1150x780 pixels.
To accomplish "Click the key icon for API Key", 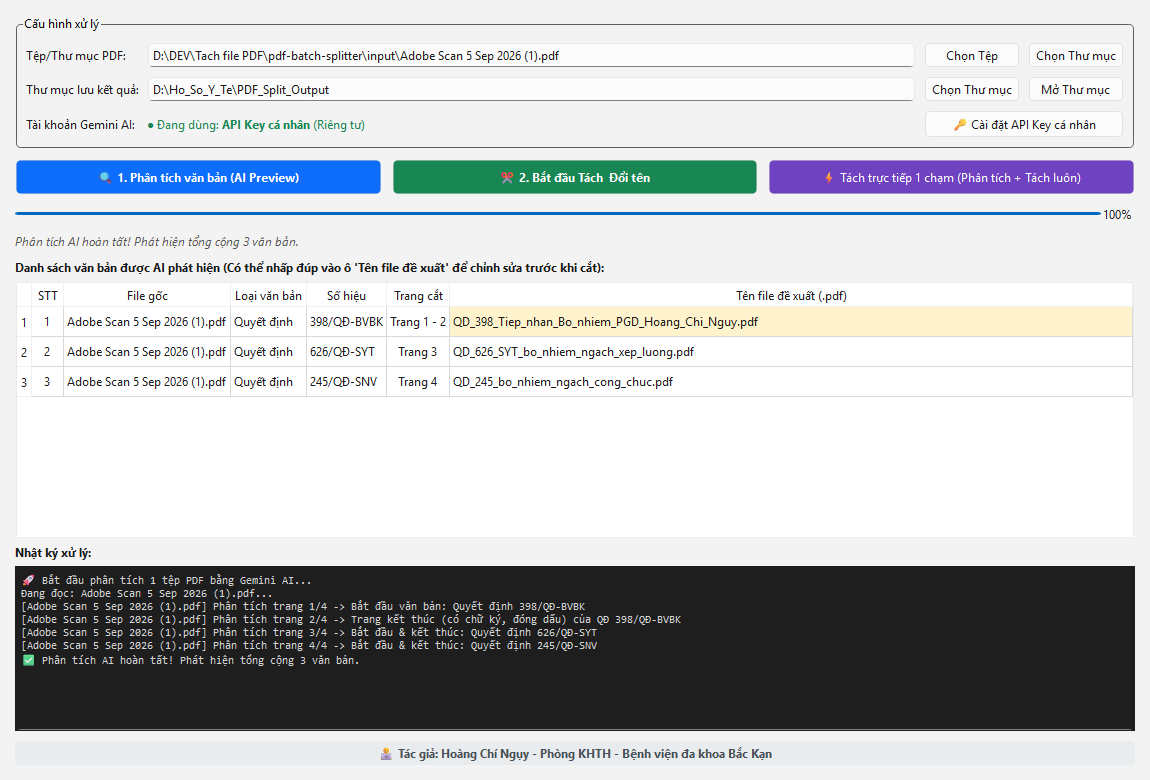I will 959,125.
